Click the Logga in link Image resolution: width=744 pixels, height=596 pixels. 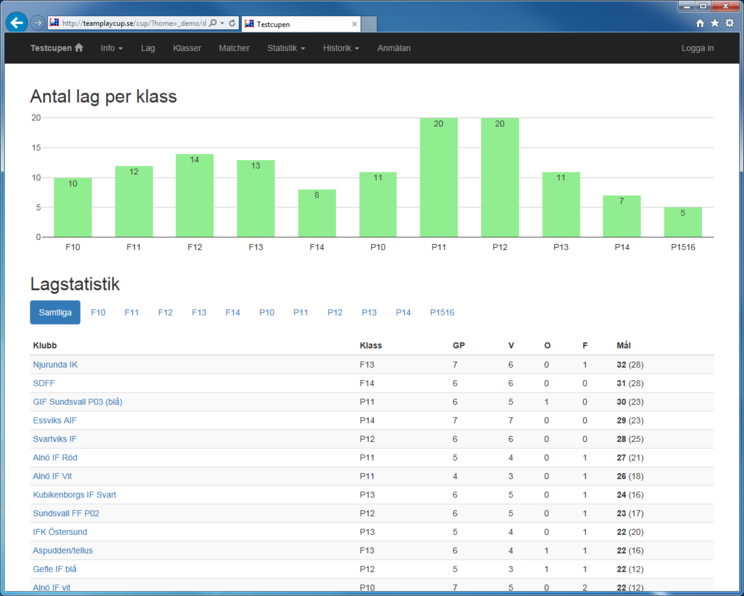pos(697,48)
